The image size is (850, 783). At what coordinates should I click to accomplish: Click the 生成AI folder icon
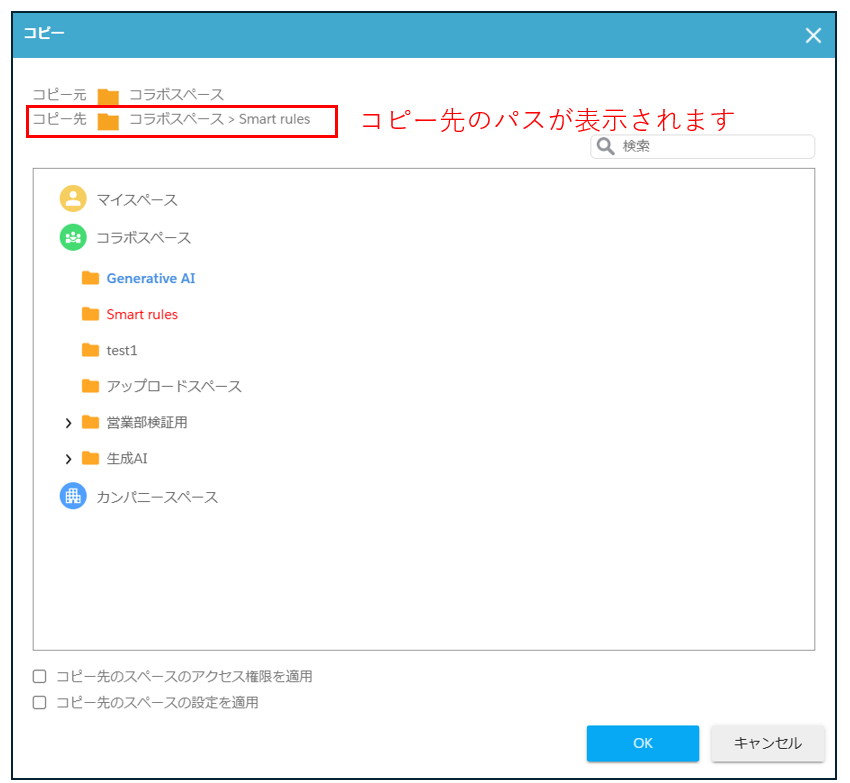pos(90,458)
